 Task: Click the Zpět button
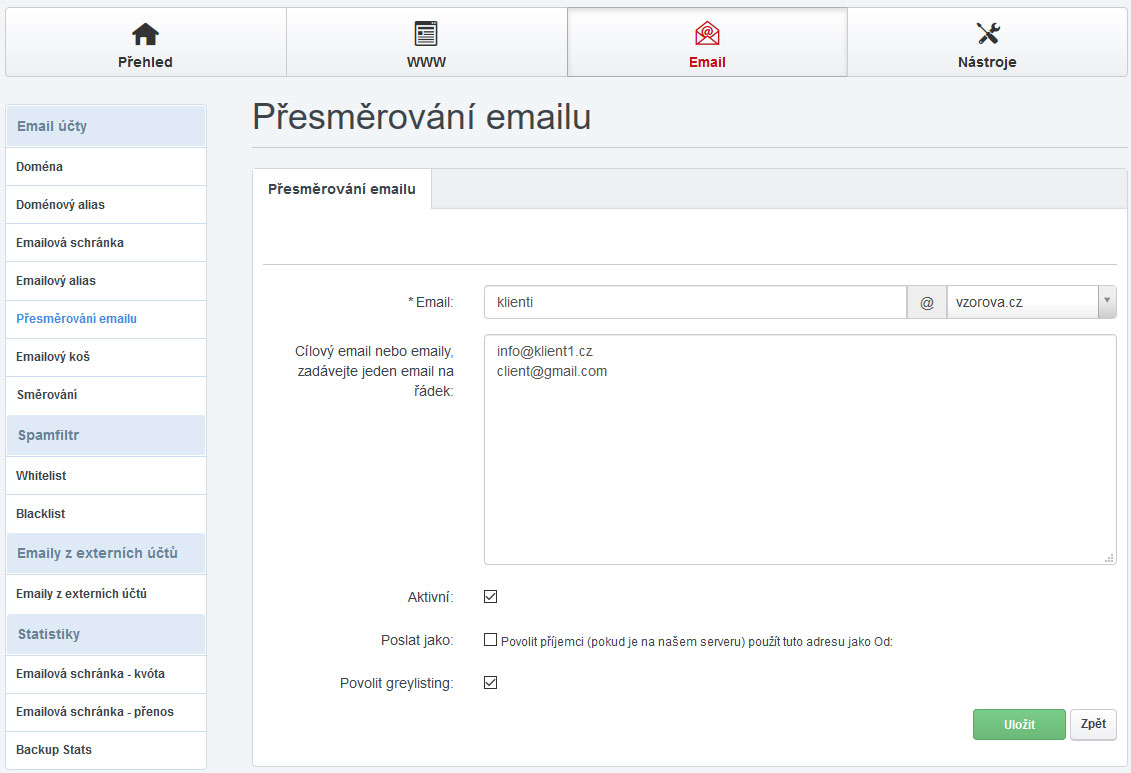[1093, 724]
